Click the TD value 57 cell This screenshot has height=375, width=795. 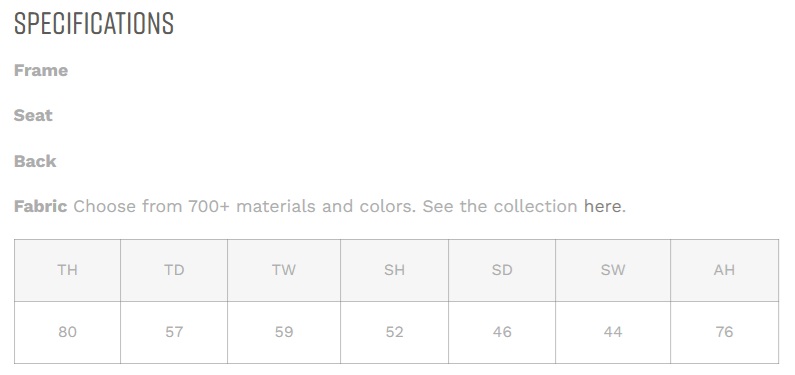[x=174, y=332]
